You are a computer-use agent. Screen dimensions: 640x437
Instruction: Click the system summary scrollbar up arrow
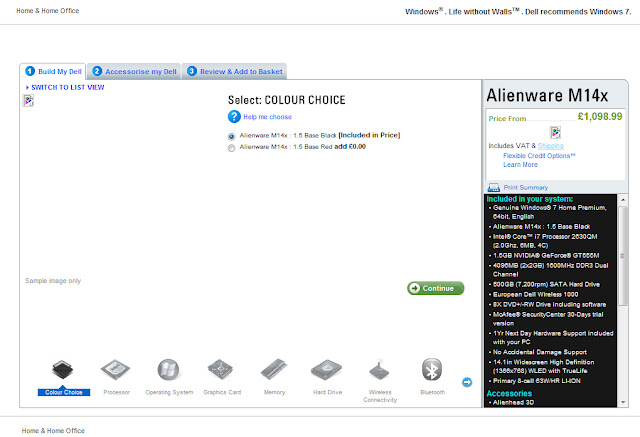(623, 200)
